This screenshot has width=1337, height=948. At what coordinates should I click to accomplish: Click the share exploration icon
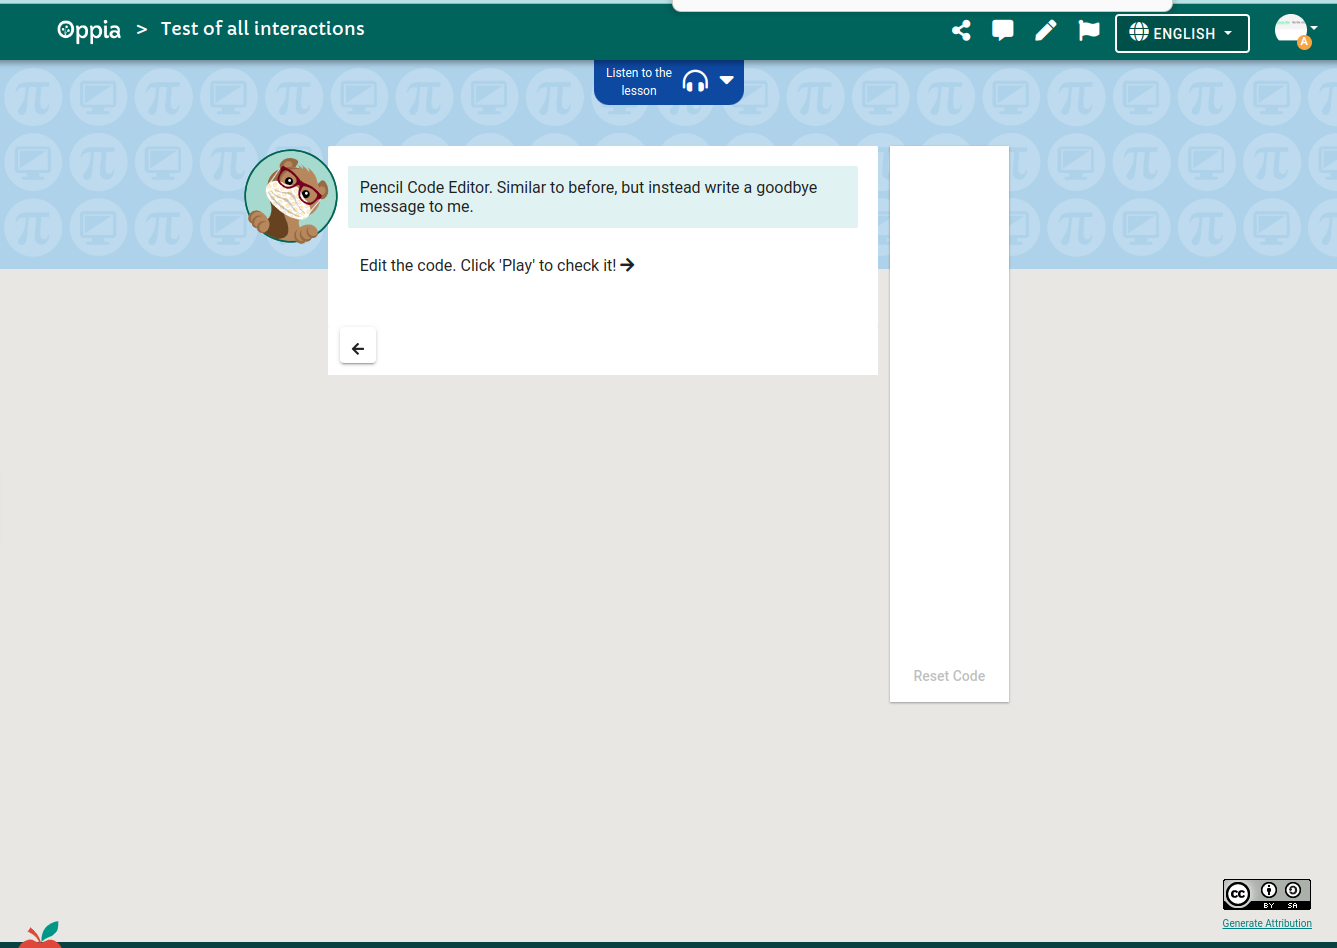click(x=961, y=31)
